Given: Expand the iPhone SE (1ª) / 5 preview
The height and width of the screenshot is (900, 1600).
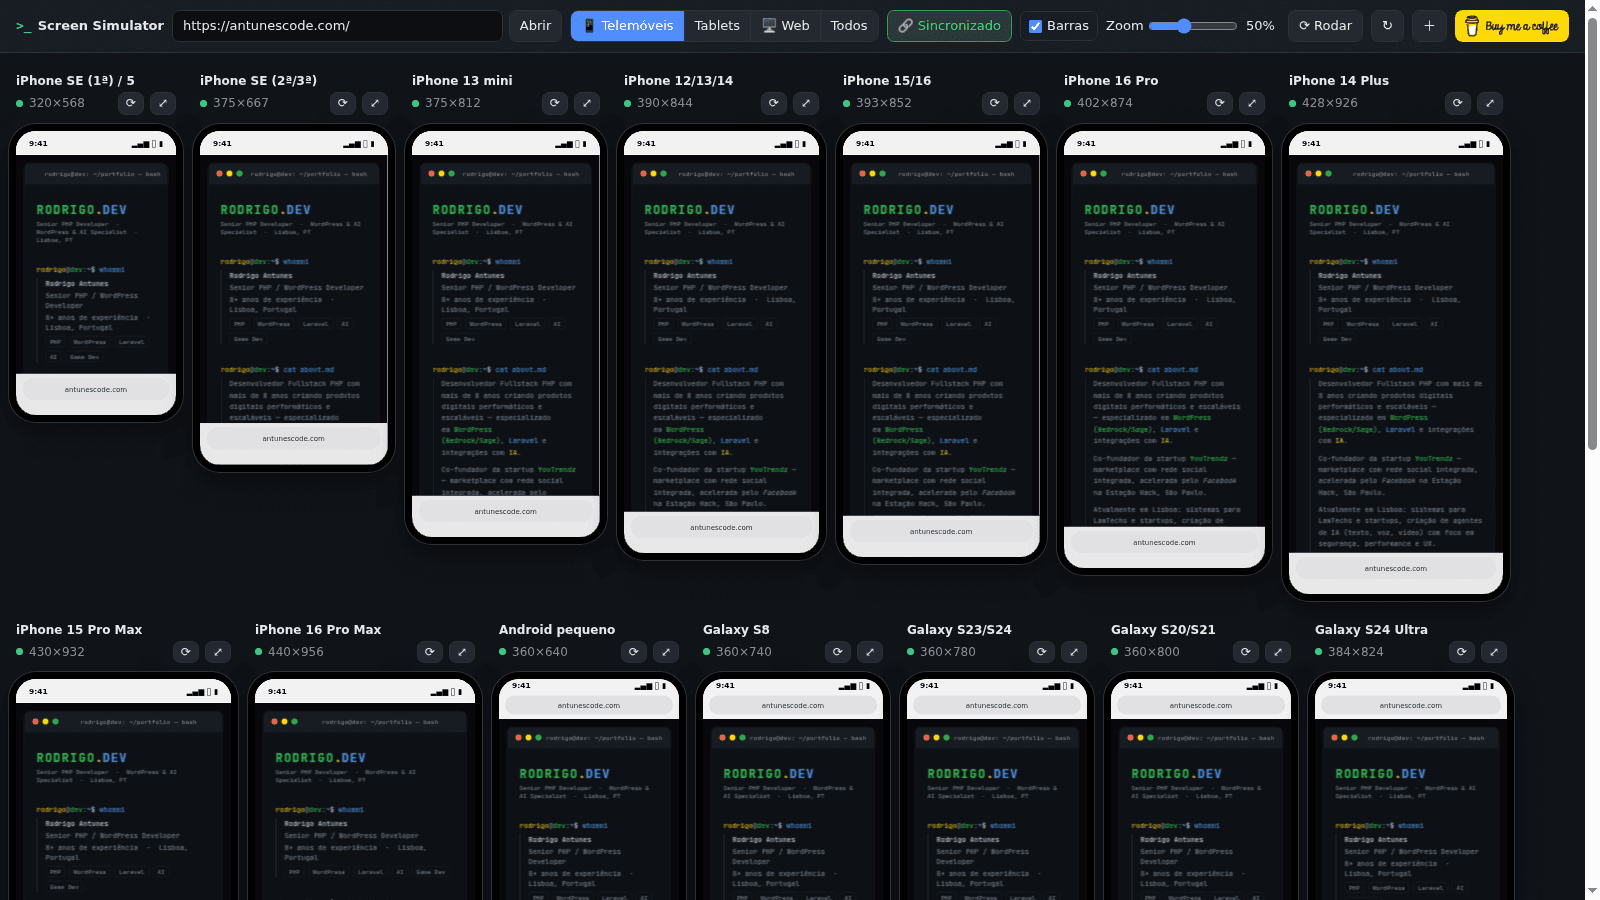Looking at the screenshot, I should [x=163, y=103].
